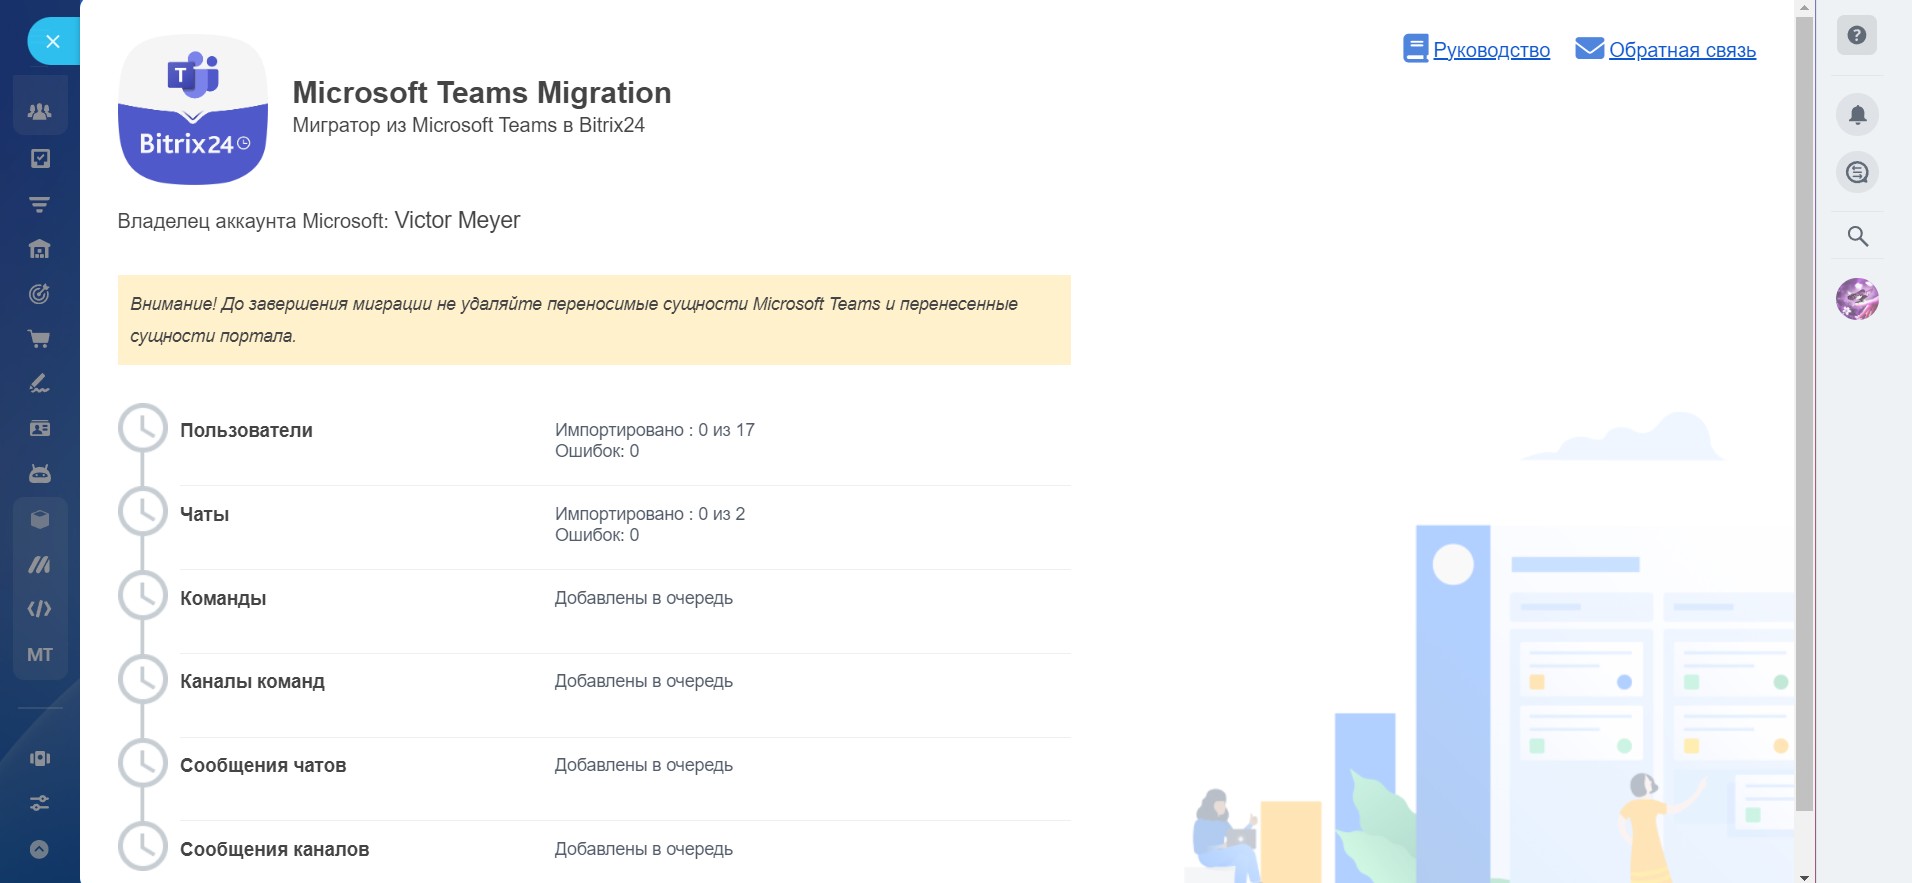Click Добавлены в очередь status for Сообщения каналов
The image size is (1912, 883).
point(644,849)
